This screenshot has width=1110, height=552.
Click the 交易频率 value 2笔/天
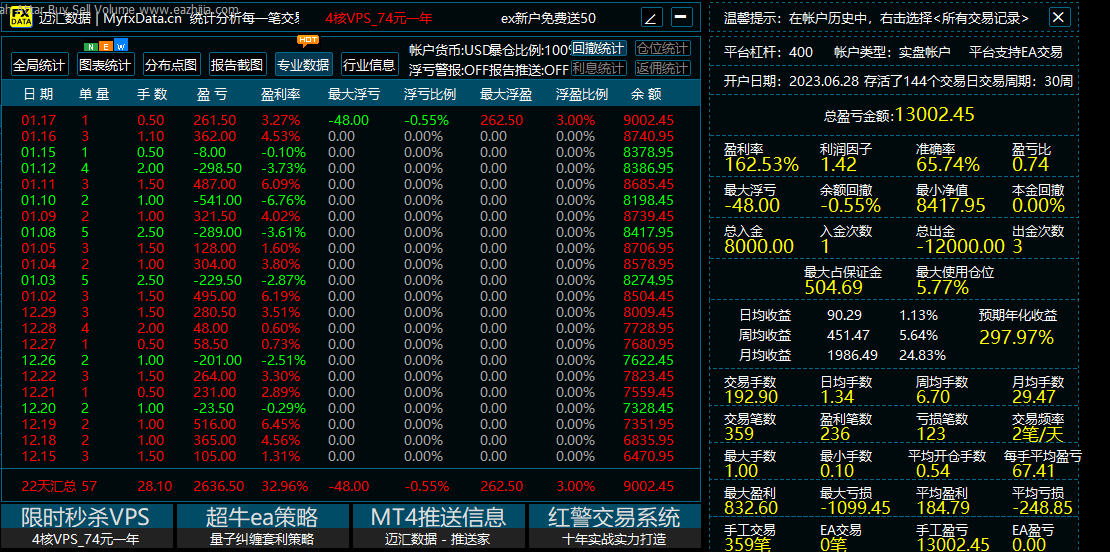[x=1038, y=435]
